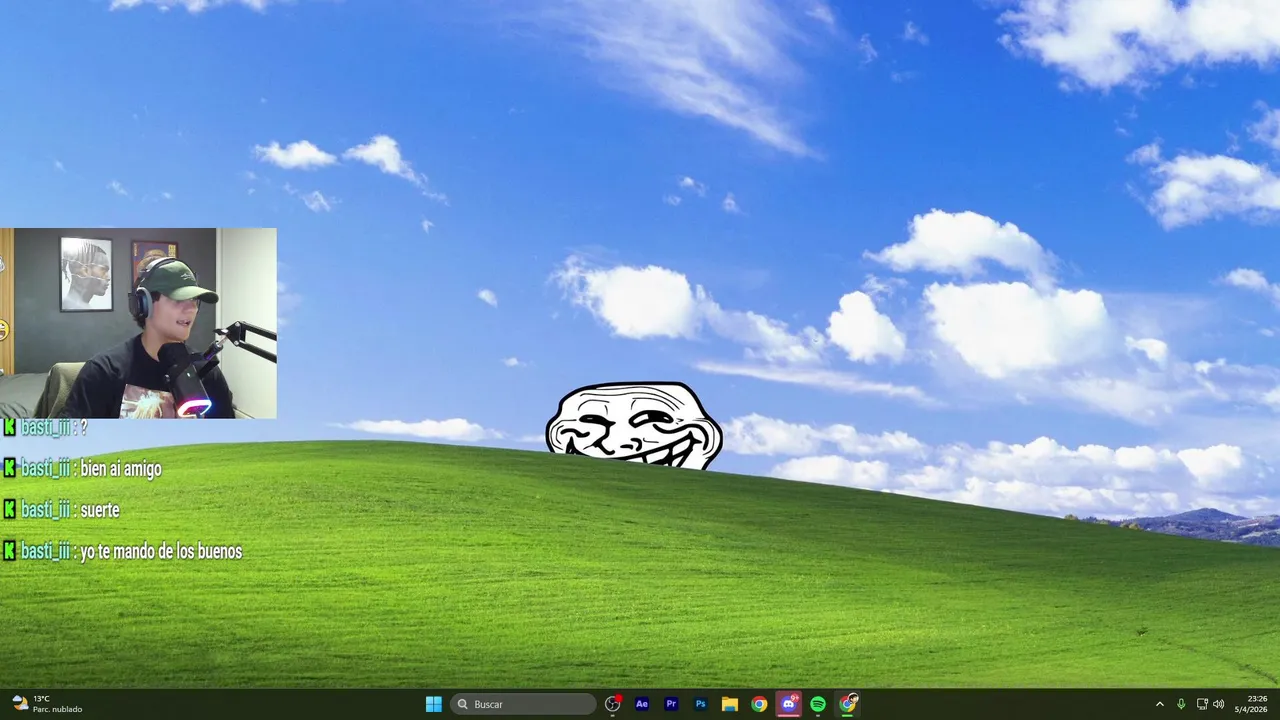The height and width of the screenshot is (720, 1280).
Task: Click the chat message "bien ai amigo"
Action: [x=120, y=468]
